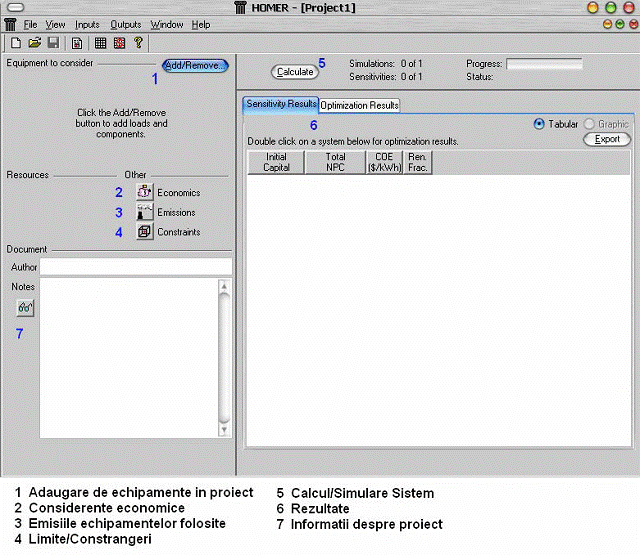
Task: Open the Outputs menu
Action: (x=125, y=24)
